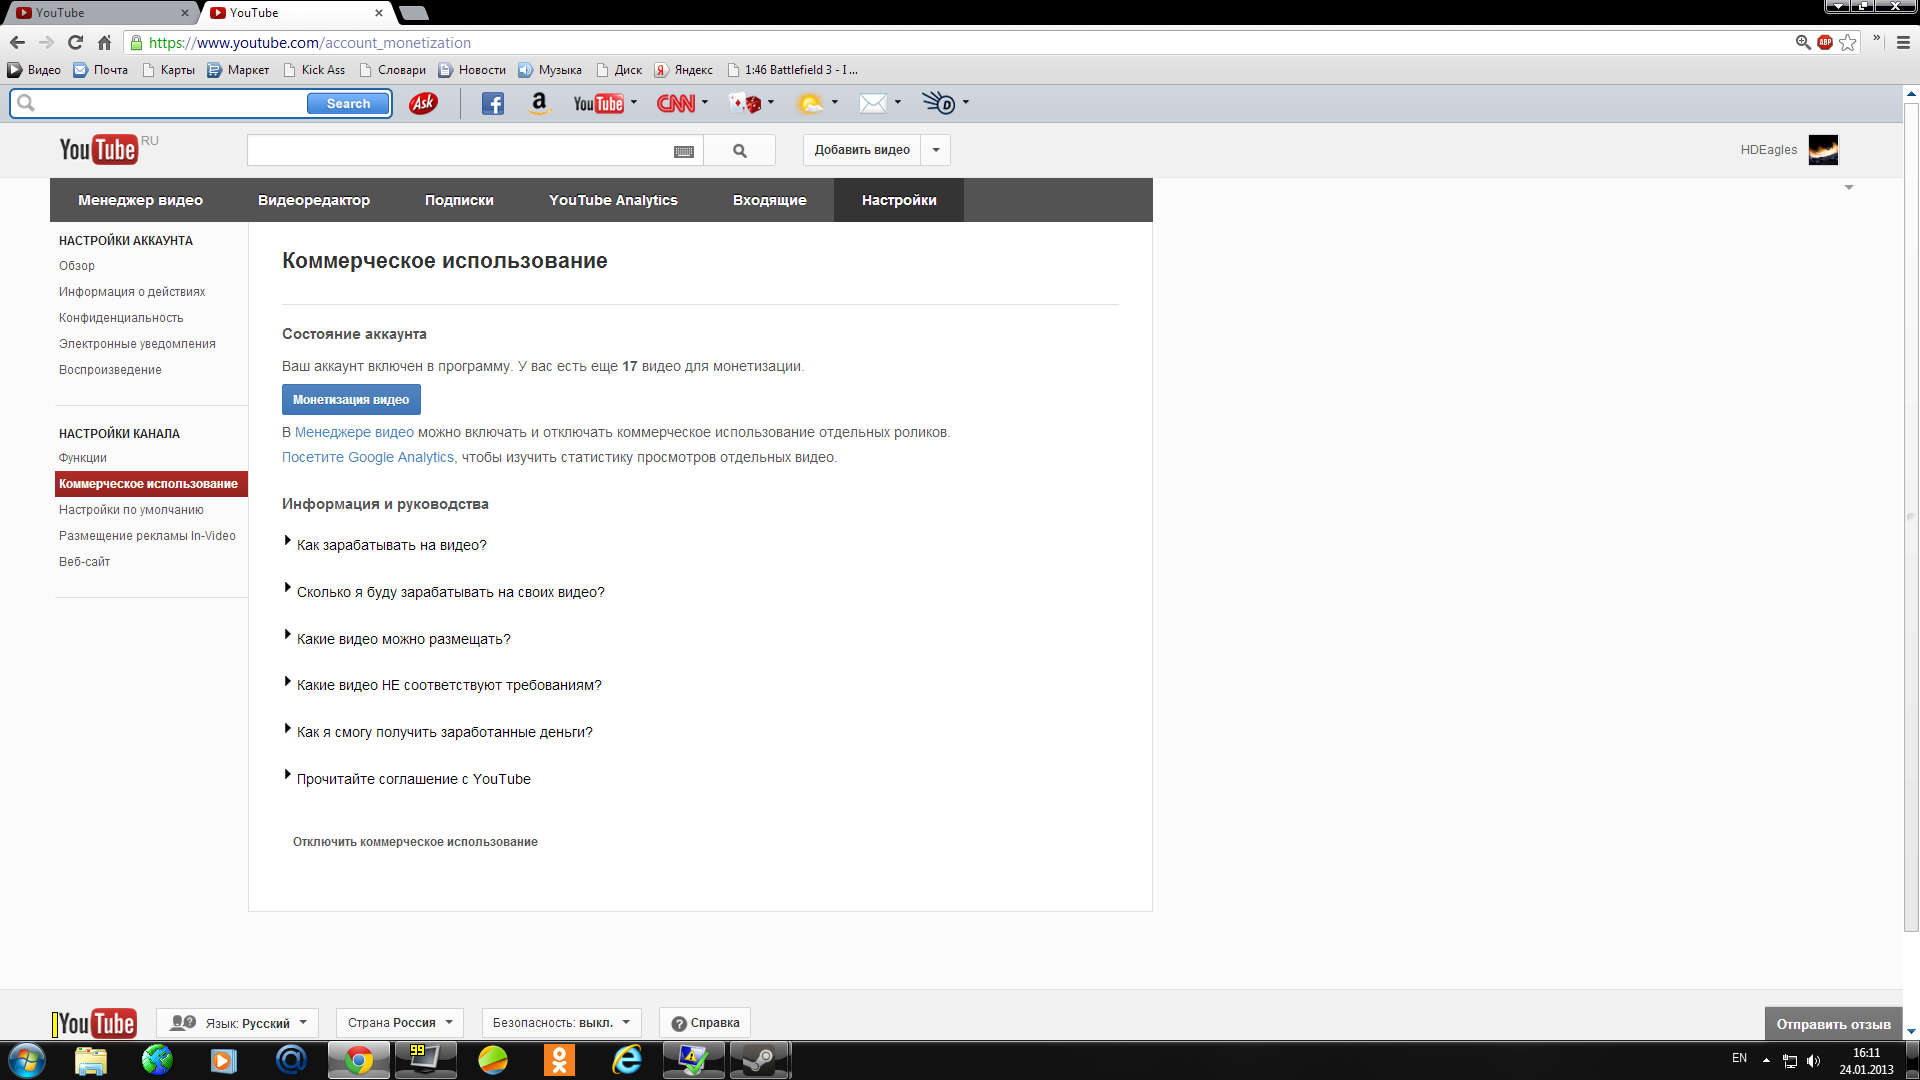Open Google Chrome from the taskbar

tap(359, 1060)
